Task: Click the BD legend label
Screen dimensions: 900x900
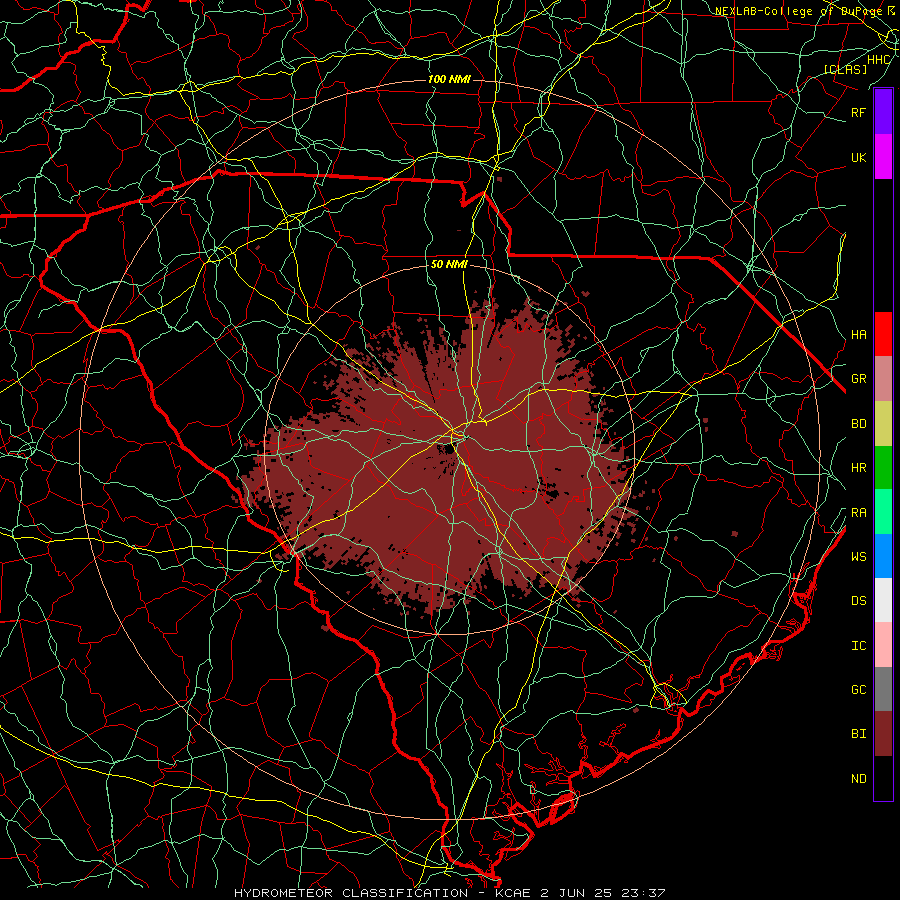Action: 858,424
